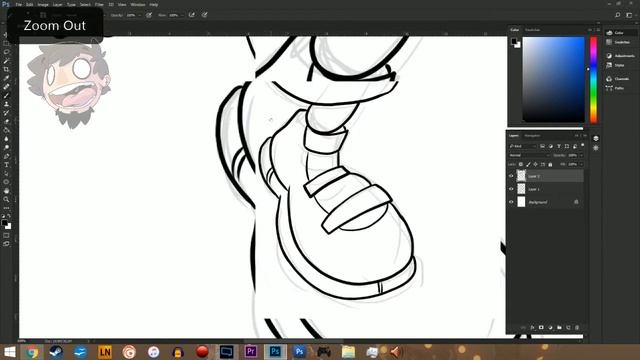The width and height of the screenshot is (640, 360).
Task: Open brush Opacity dropdown in options bar
Action: pyautogui.click(x=140, y=15)
